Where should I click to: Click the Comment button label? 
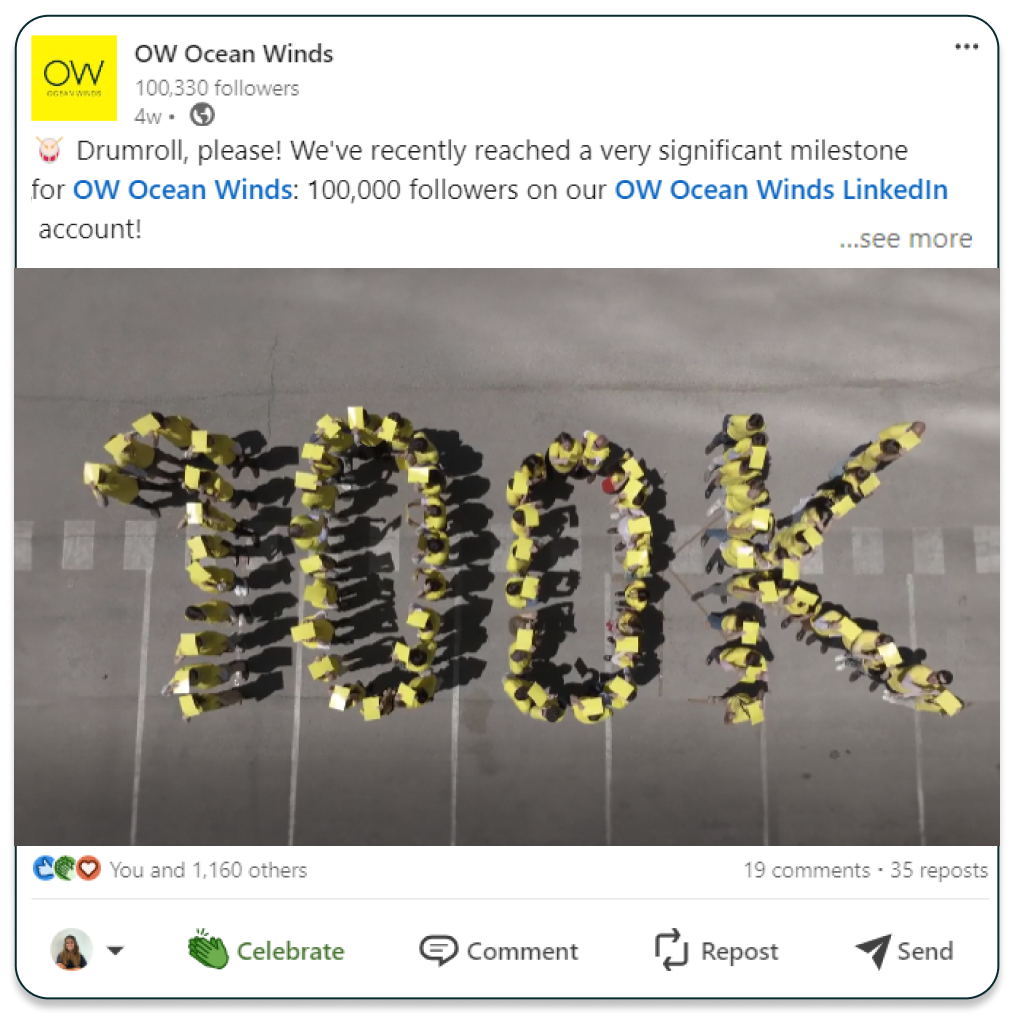click(522, 951)
